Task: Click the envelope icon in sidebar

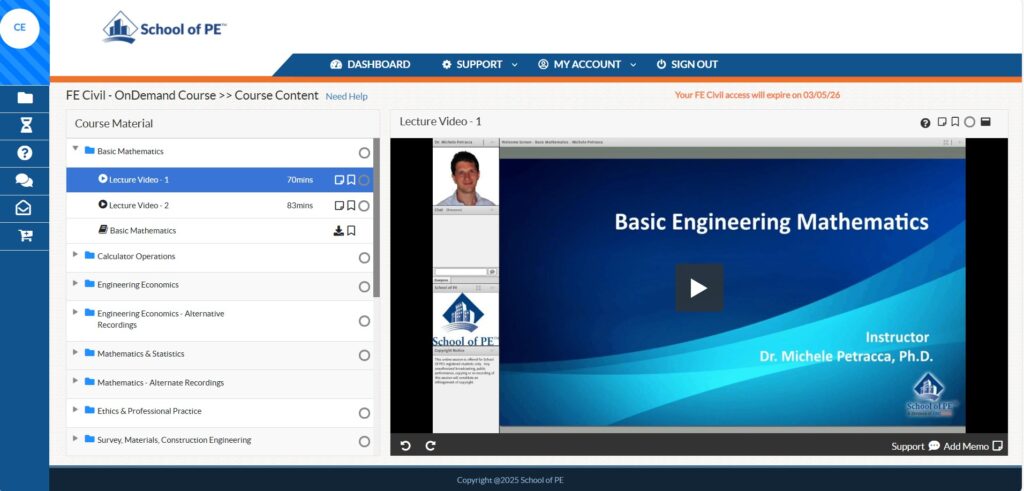Action: [x=24, y=208]
